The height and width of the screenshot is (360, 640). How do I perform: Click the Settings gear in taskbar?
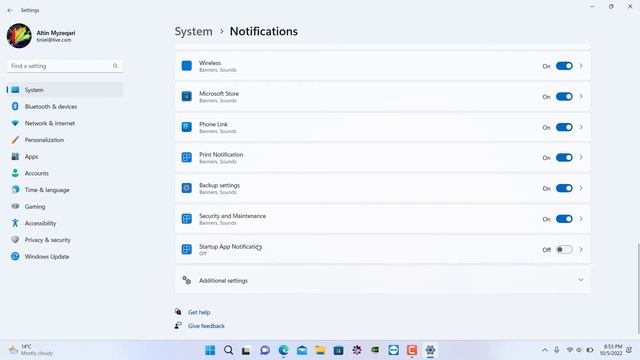point(430,350)
